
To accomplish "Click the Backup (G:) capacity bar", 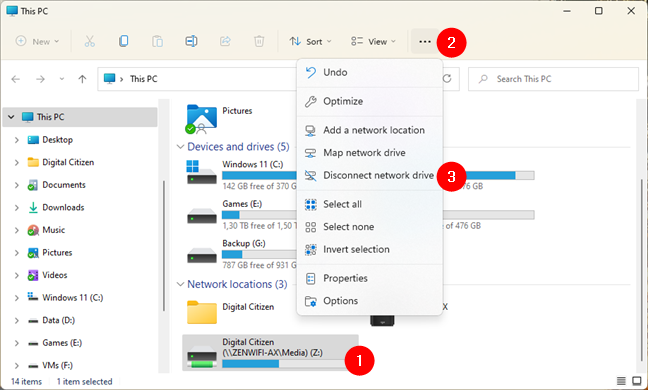I will point(259,254).
